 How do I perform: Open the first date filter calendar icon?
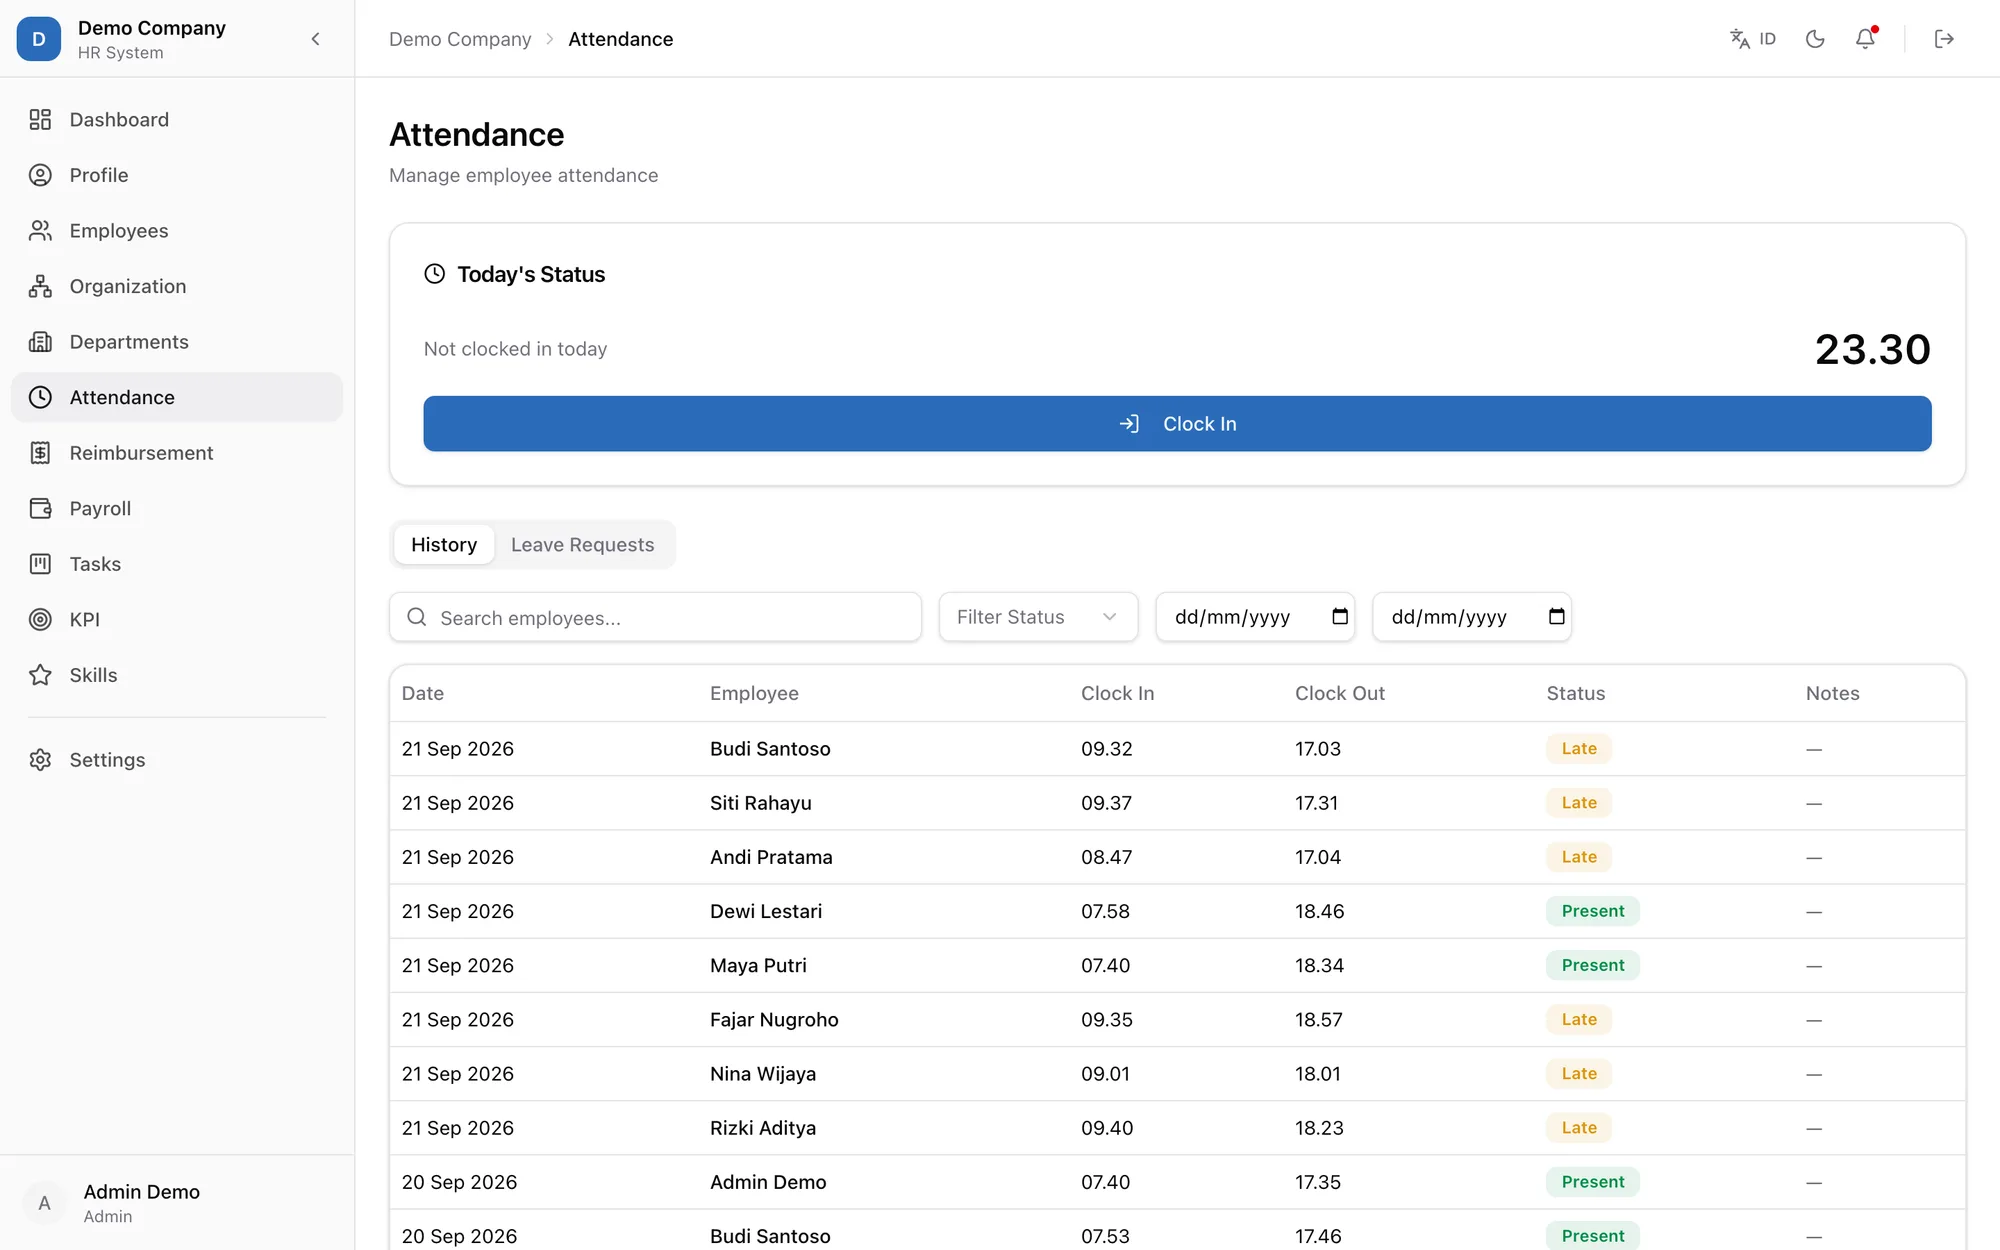(x=1340, y=617)
